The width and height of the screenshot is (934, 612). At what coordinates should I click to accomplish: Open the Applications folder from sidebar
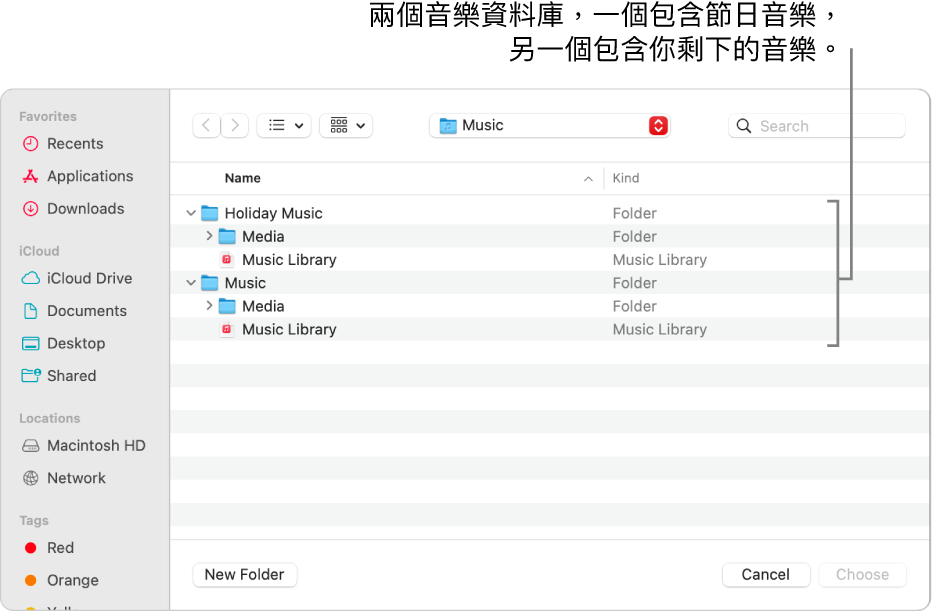click(89, 176)
